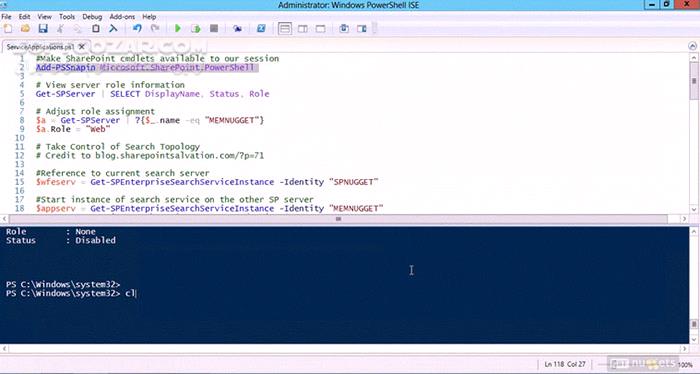700x374 pixels.
Task: Start PowerShell.exe from the blue toolbar icon
Action: pos(261,29)
